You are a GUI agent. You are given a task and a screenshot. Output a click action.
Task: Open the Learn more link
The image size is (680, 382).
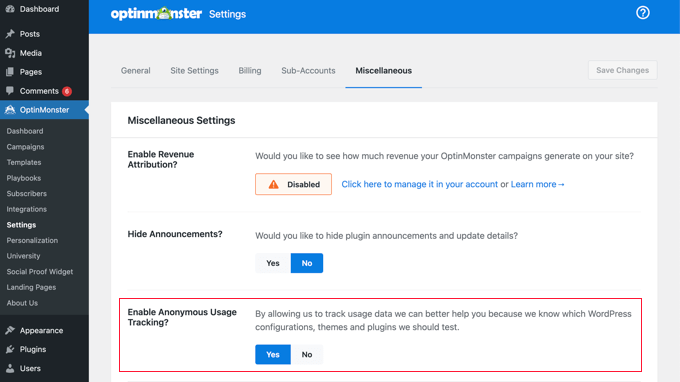pyautogui.click(x=537, y=184)
